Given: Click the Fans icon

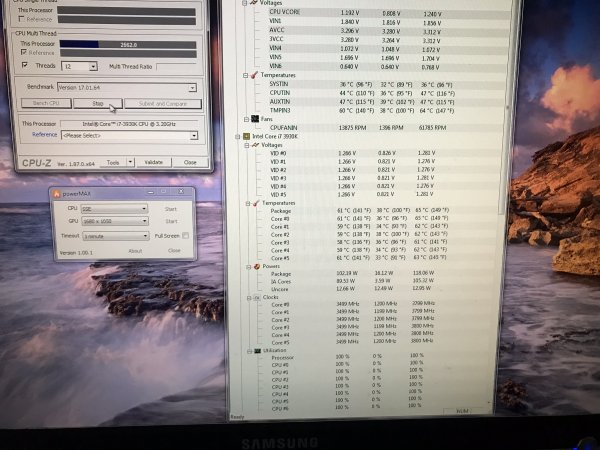Looking at the screenshot, I should [x=255, y=119].
